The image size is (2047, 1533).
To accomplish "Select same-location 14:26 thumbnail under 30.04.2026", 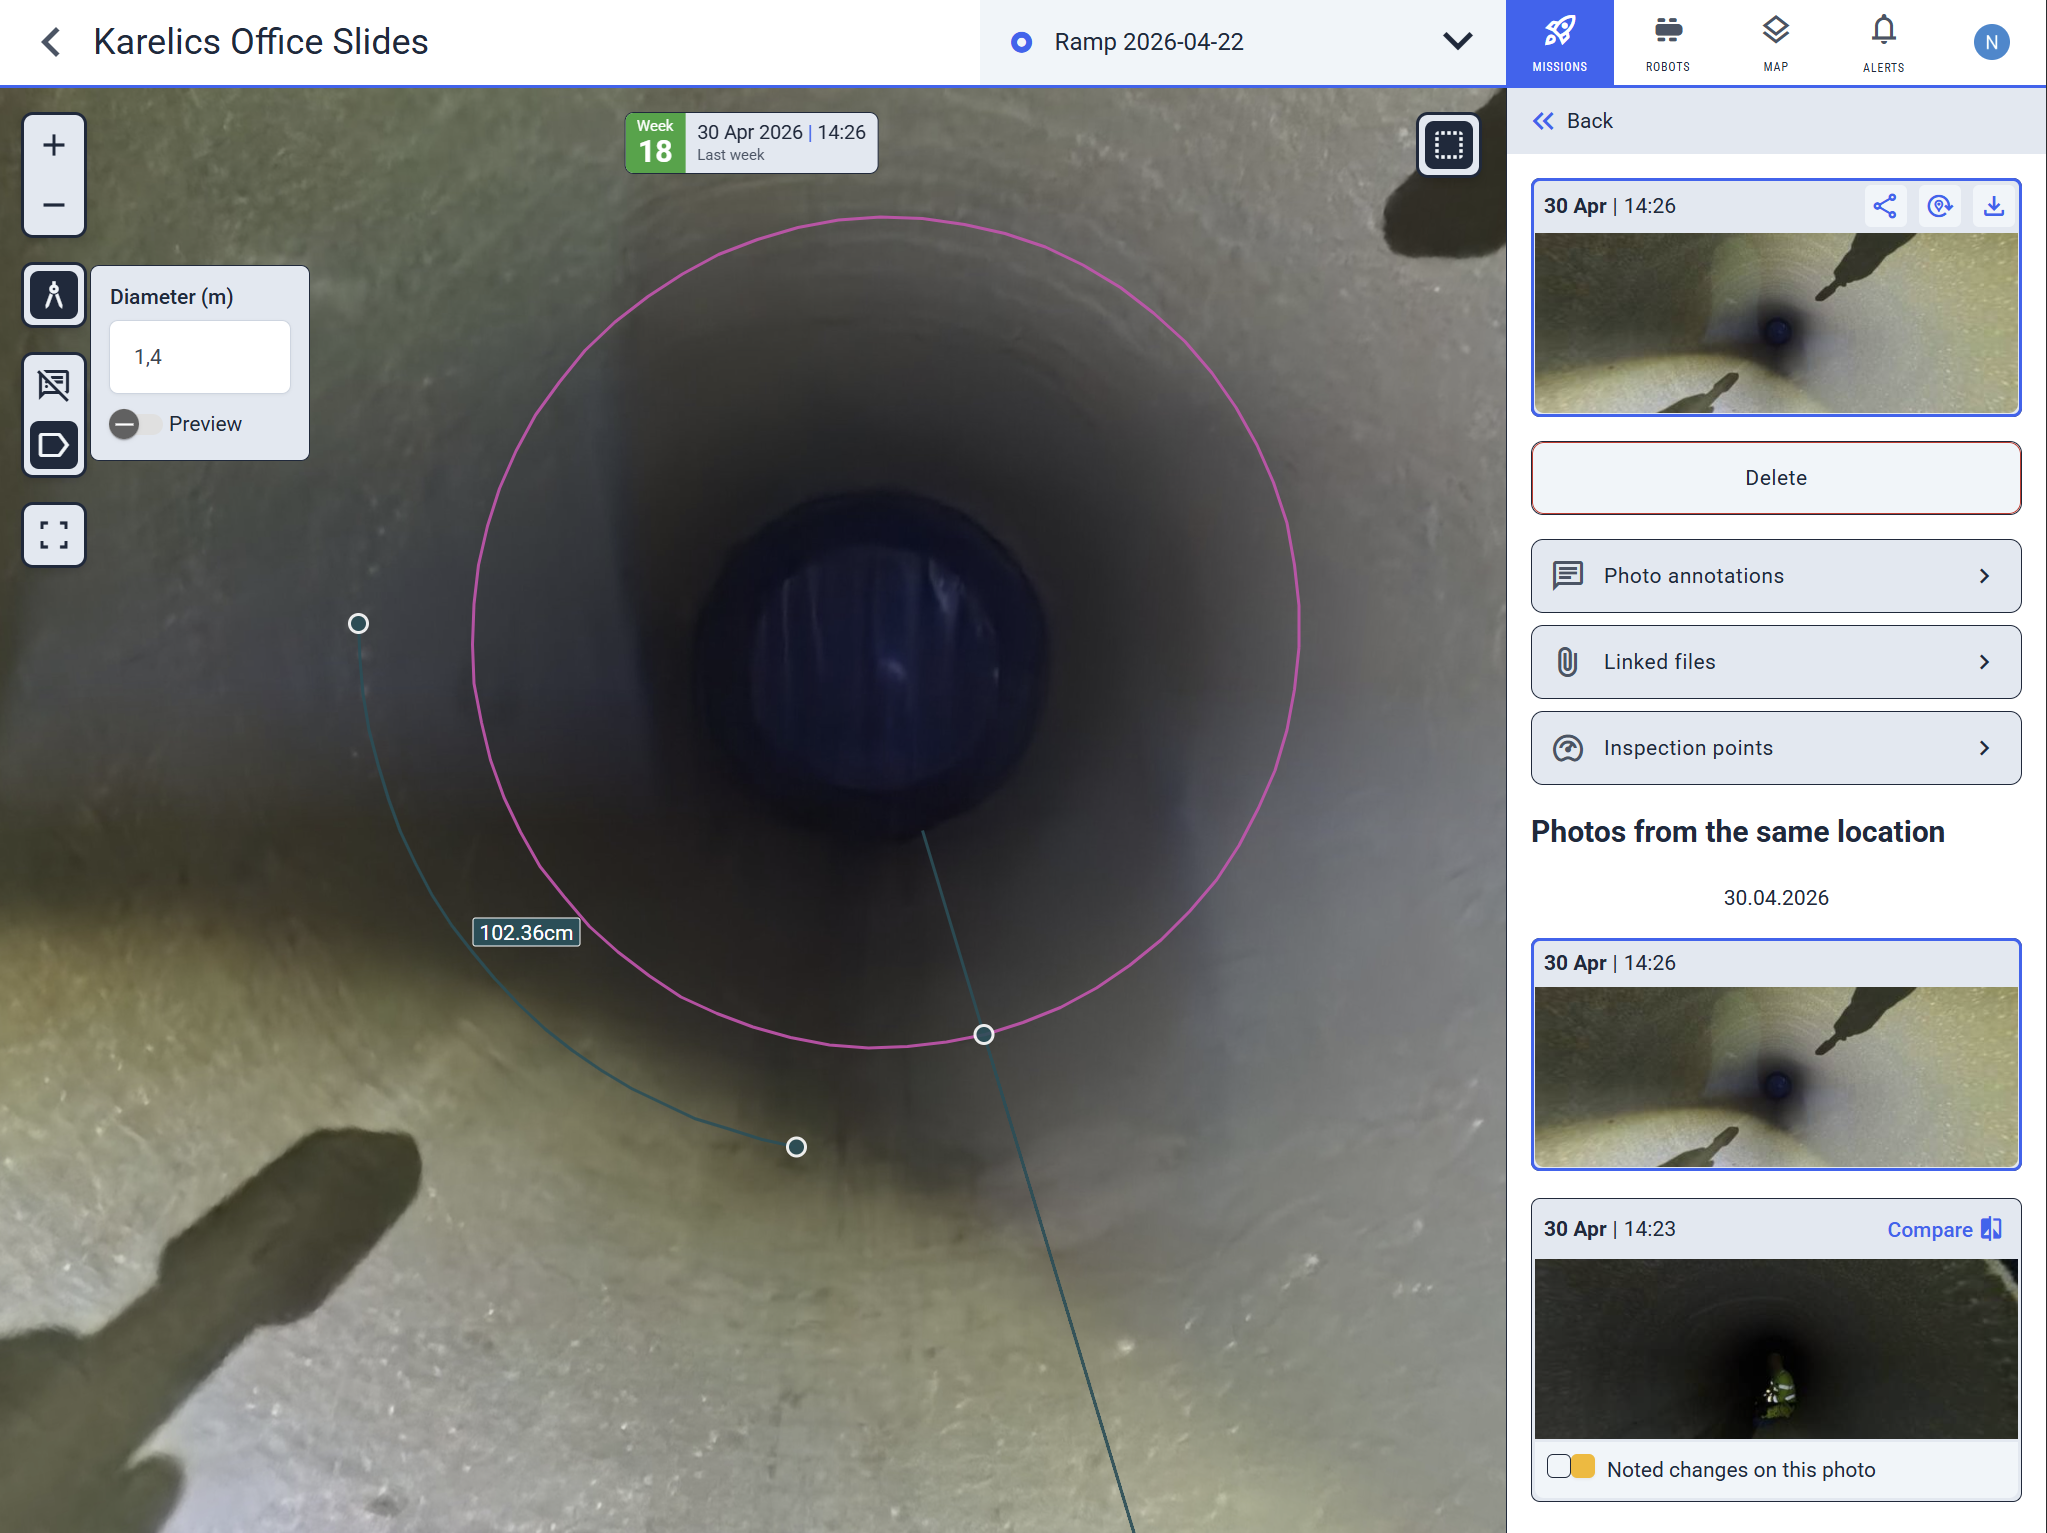I will 1775,1077.
